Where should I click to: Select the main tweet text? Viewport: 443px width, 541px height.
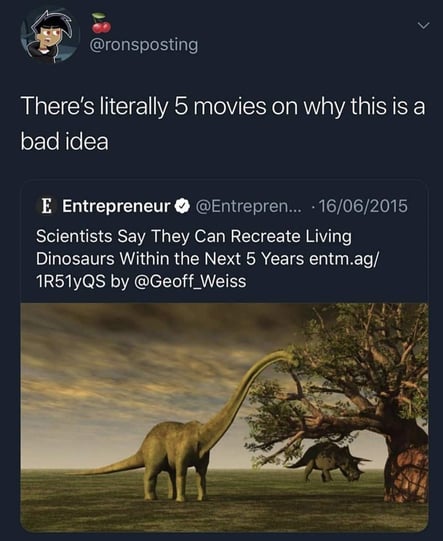click(x=223, y=124)
